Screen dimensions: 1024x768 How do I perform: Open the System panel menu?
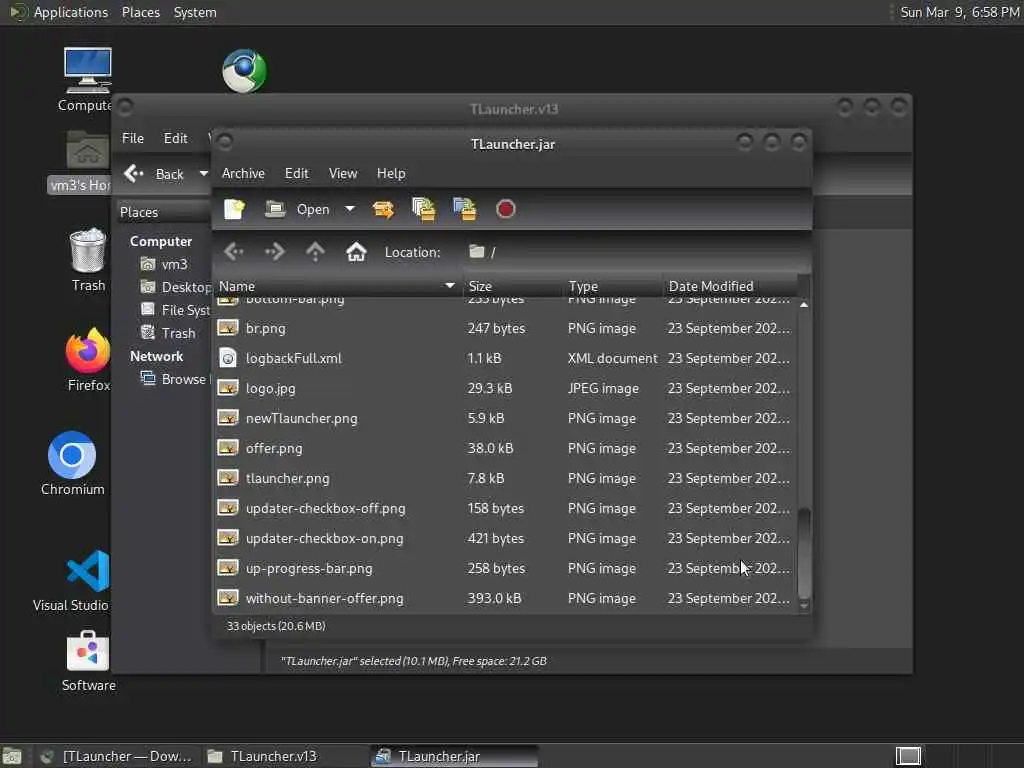[195, 12]
